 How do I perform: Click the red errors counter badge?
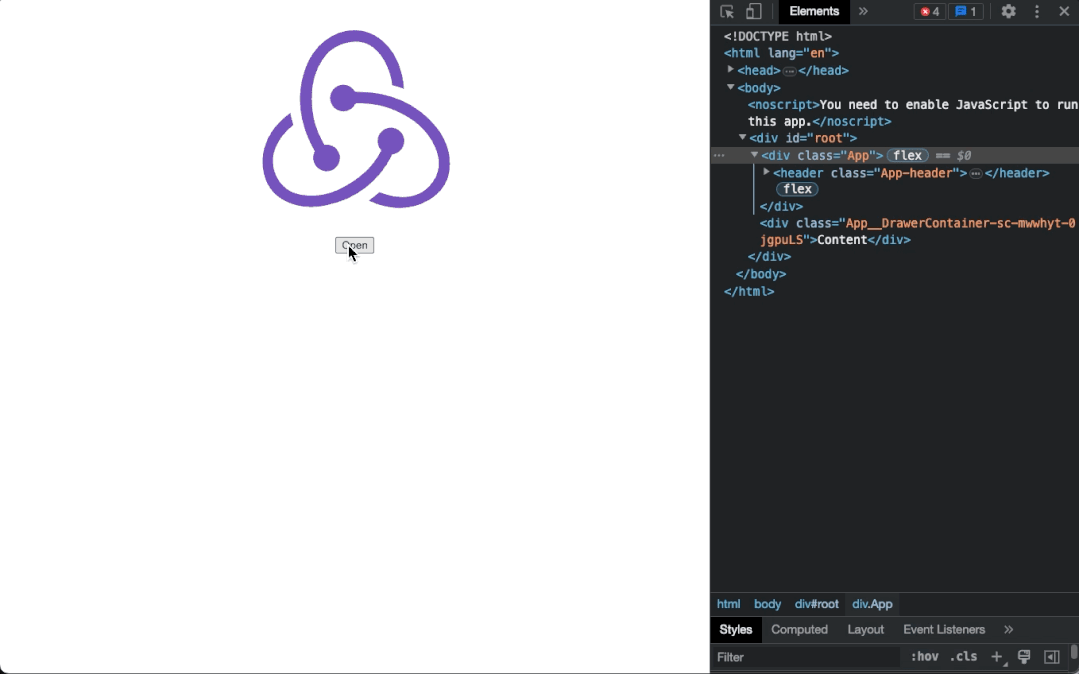(929, 12)
